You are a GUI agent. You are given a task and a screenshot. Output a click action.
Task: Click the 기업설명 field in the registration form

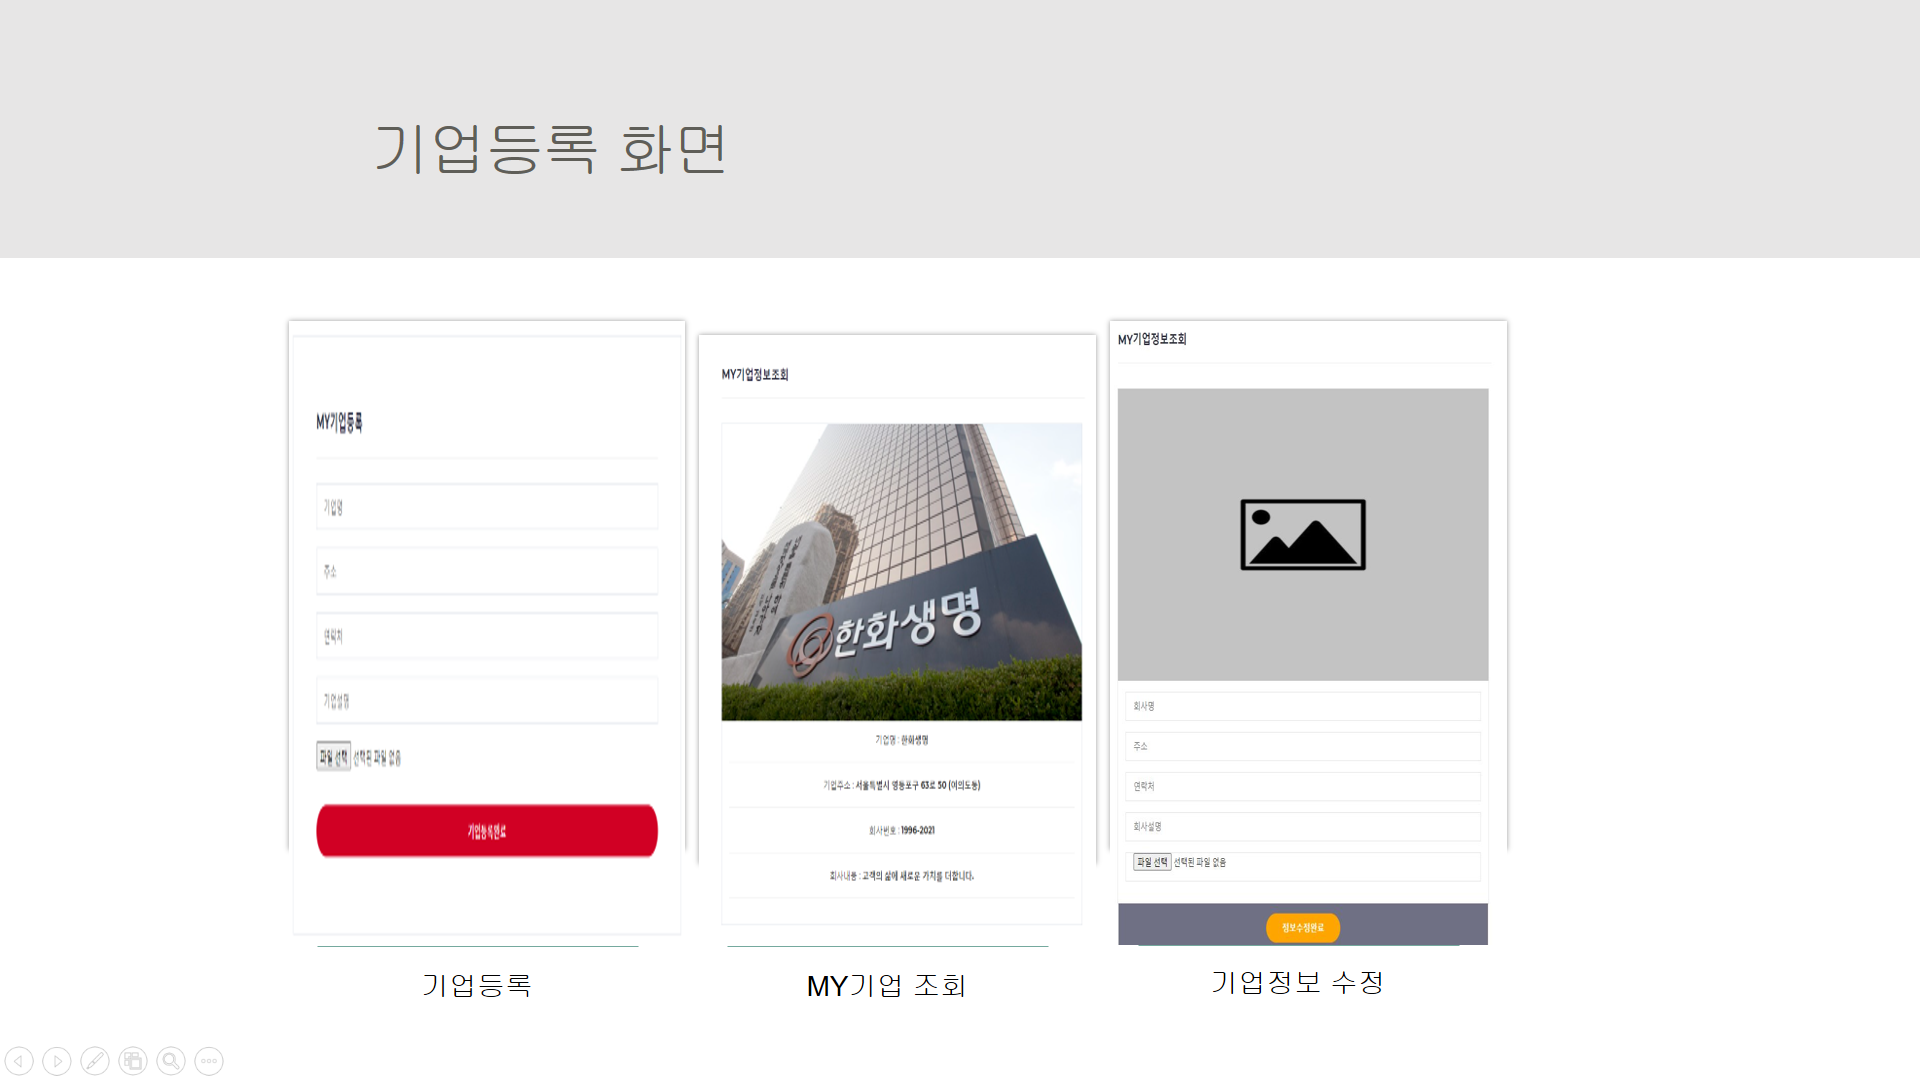coord(487,701)
